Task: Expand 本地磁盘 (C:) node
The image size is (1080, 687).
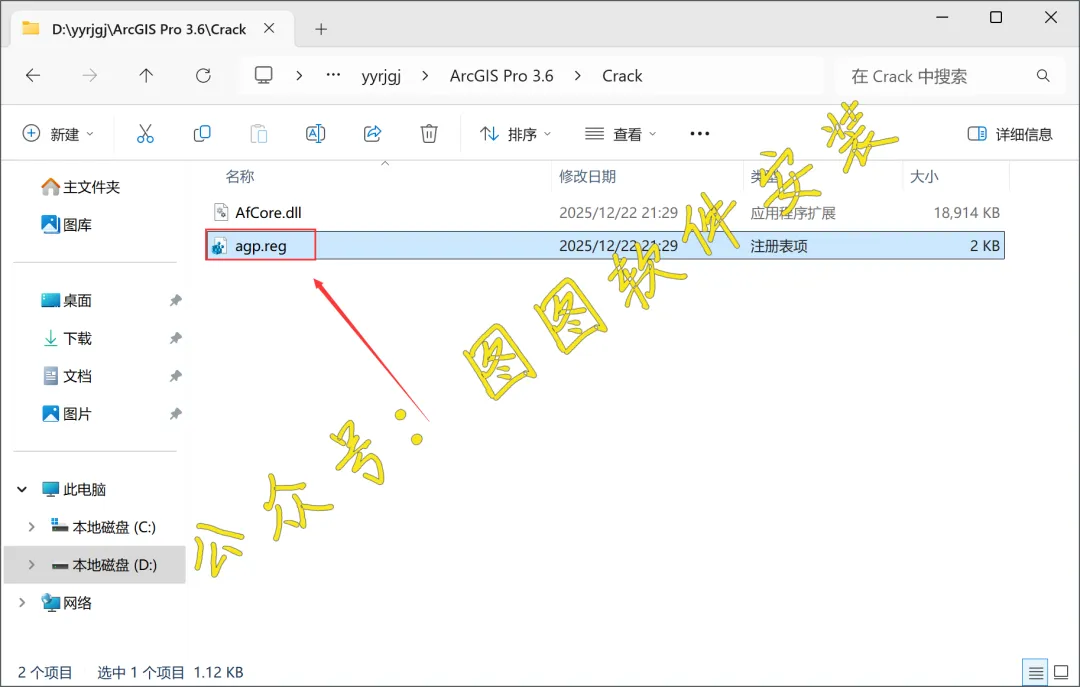Action: click(31, 527)
